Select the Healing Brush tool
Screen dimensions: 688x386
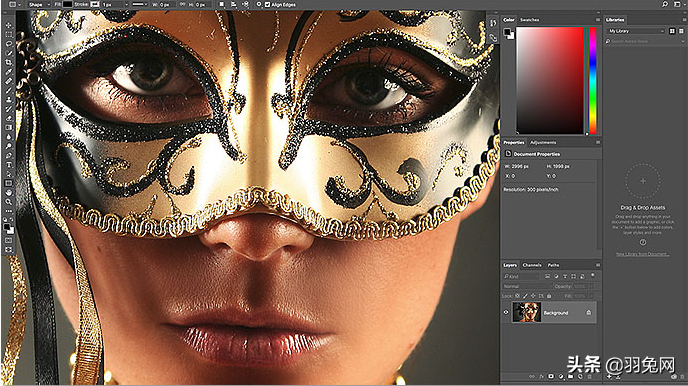(x=8, y=81)
